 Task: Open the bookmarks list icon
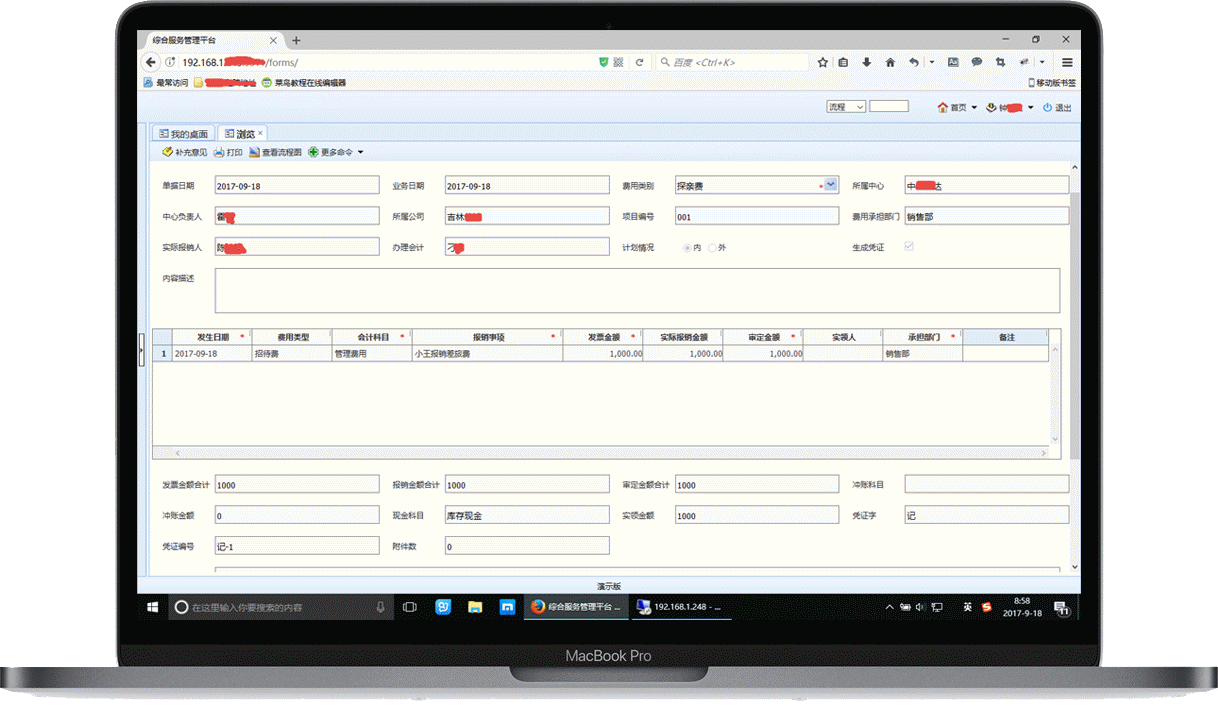(843, 62)
